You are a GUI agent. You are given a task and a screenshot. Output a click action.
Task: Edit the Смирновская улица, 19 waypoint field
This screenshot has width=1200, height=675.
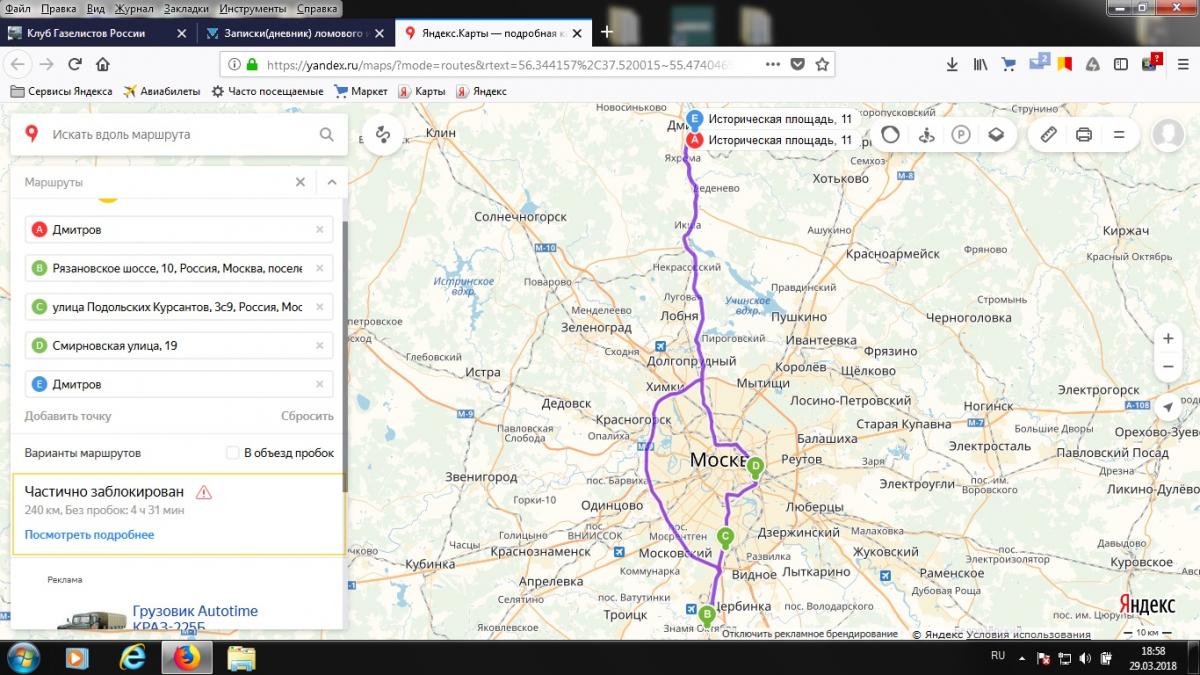(179, 346)
